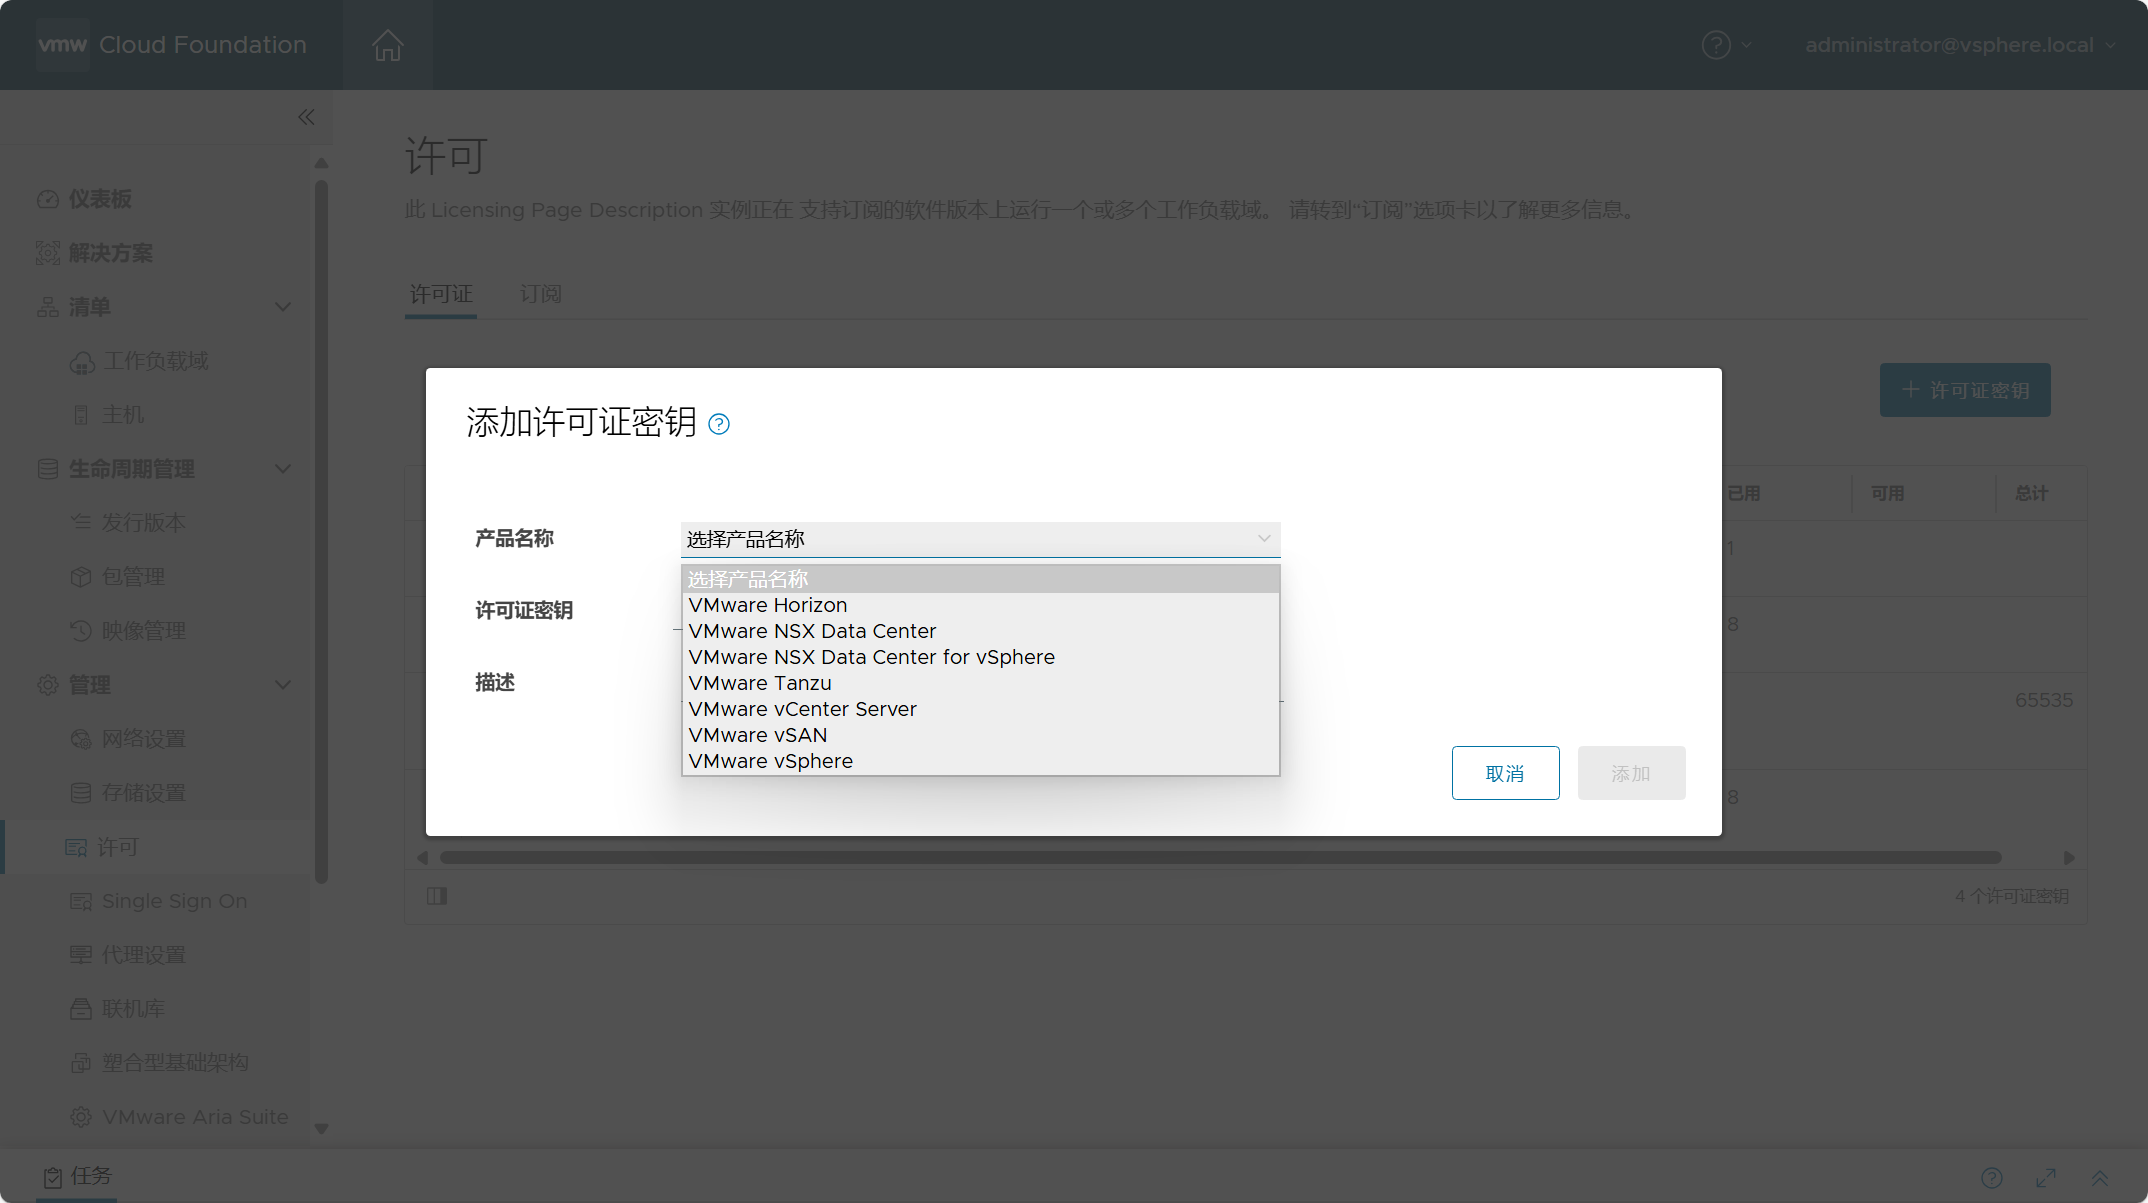
Task: Collapse the sidebar with the double-chevron icon
Action: (x=306, y=117)
